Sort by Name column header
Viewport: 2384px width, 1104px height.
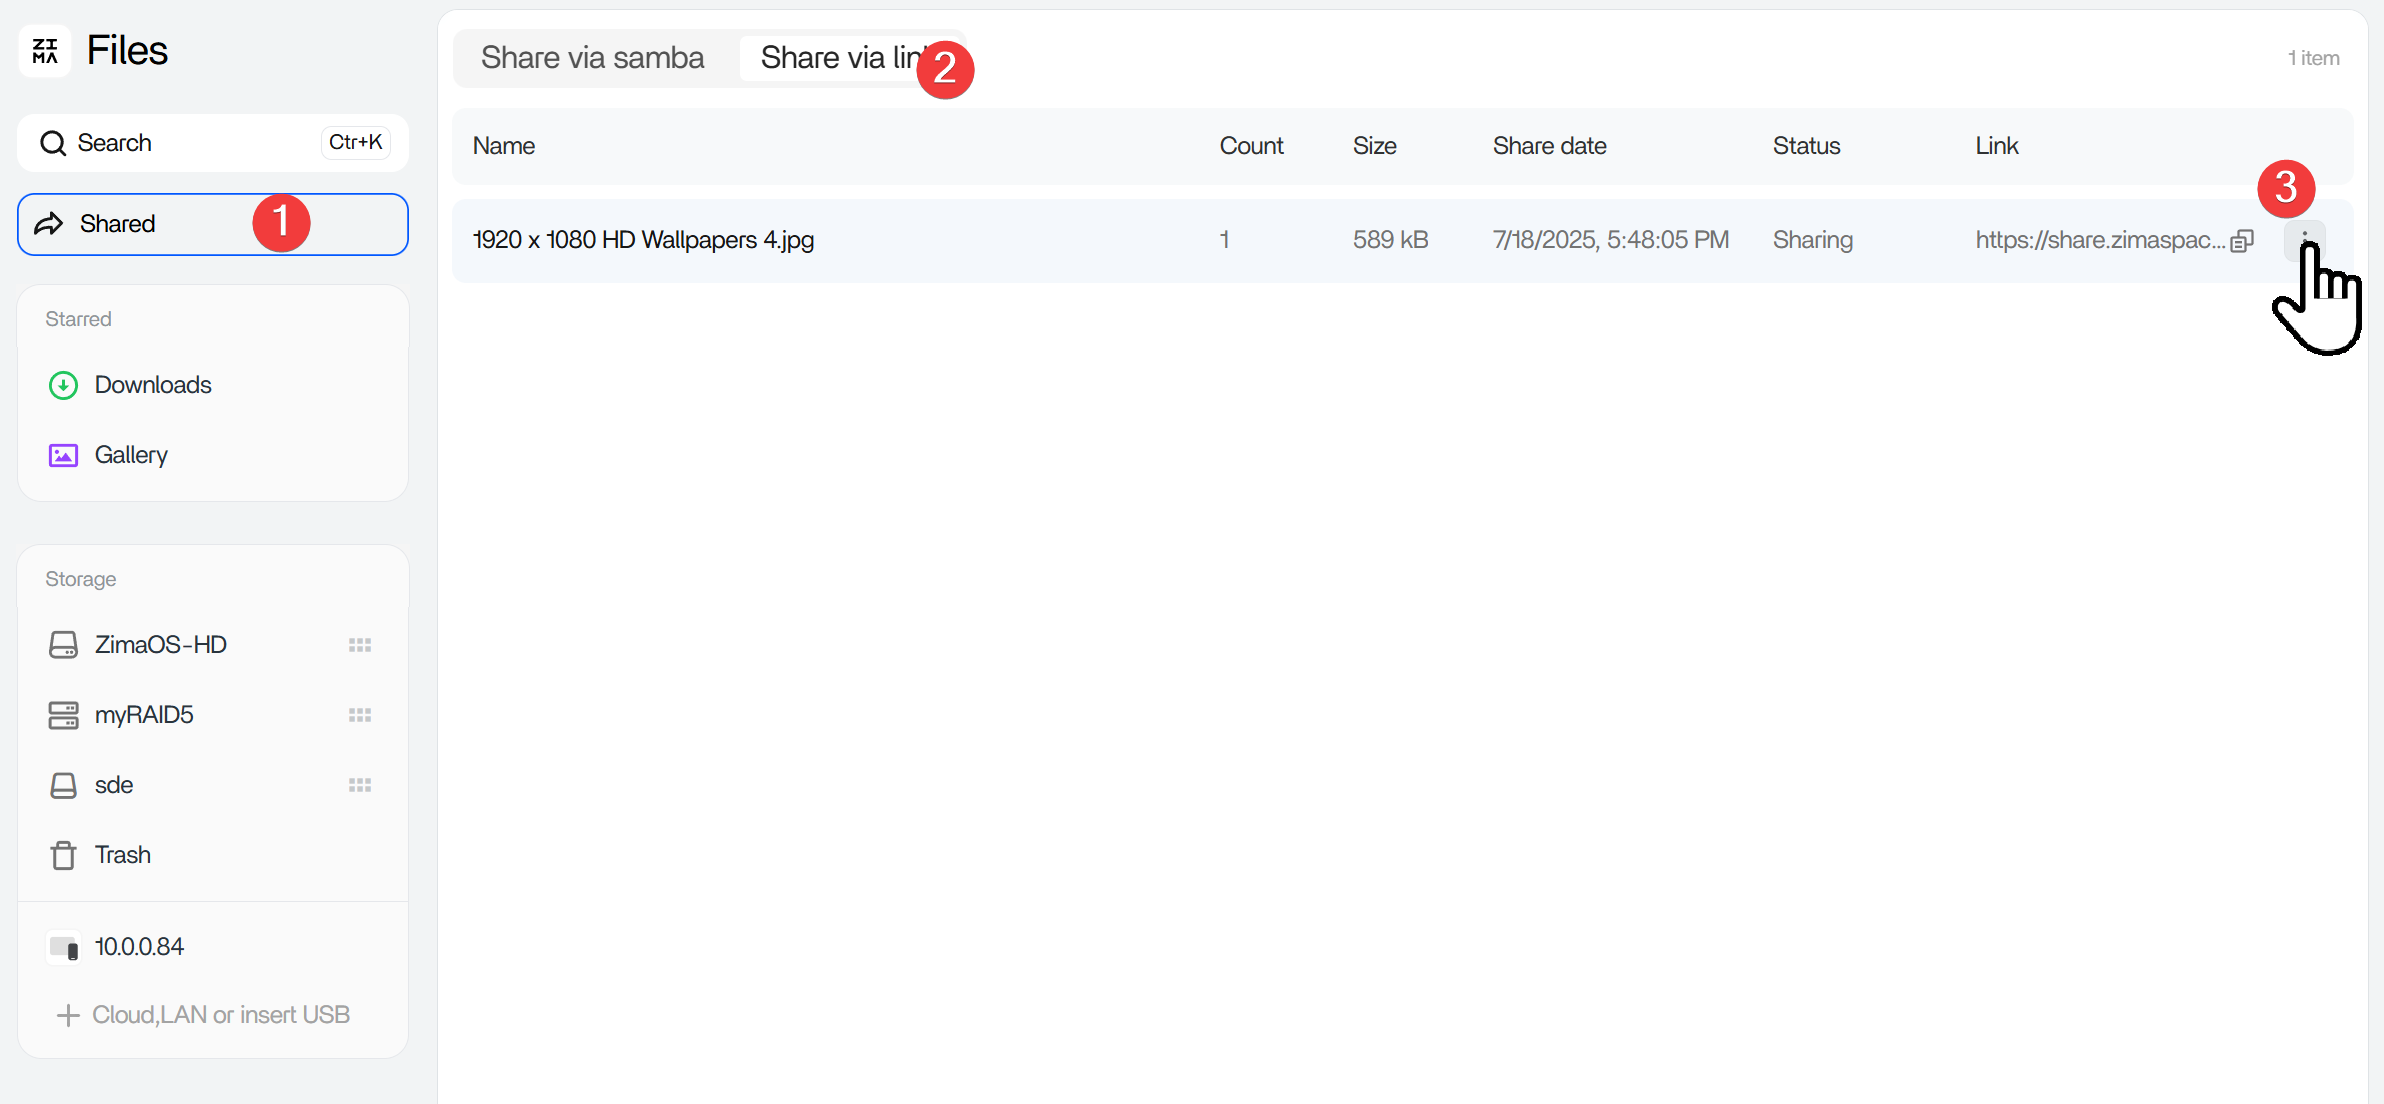coord(504,146)
